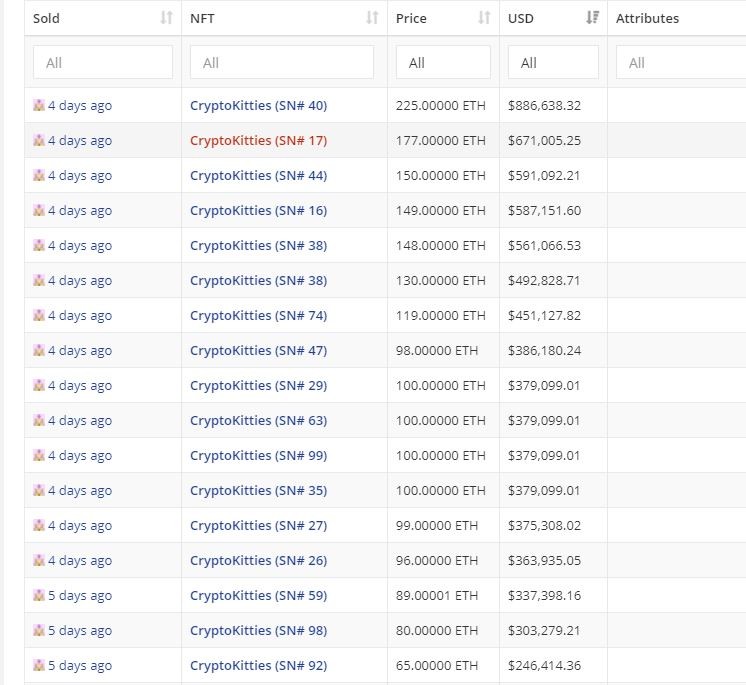Open the Attributes column filter box
The height and width of the screenshot is (685, 746).
tap(681, 62)
